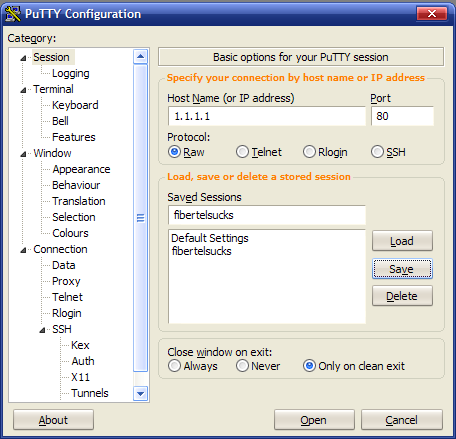The width and height of the screenshot is (456, 439).
Task: Click the Host Name input field
Action: (267, 116)
